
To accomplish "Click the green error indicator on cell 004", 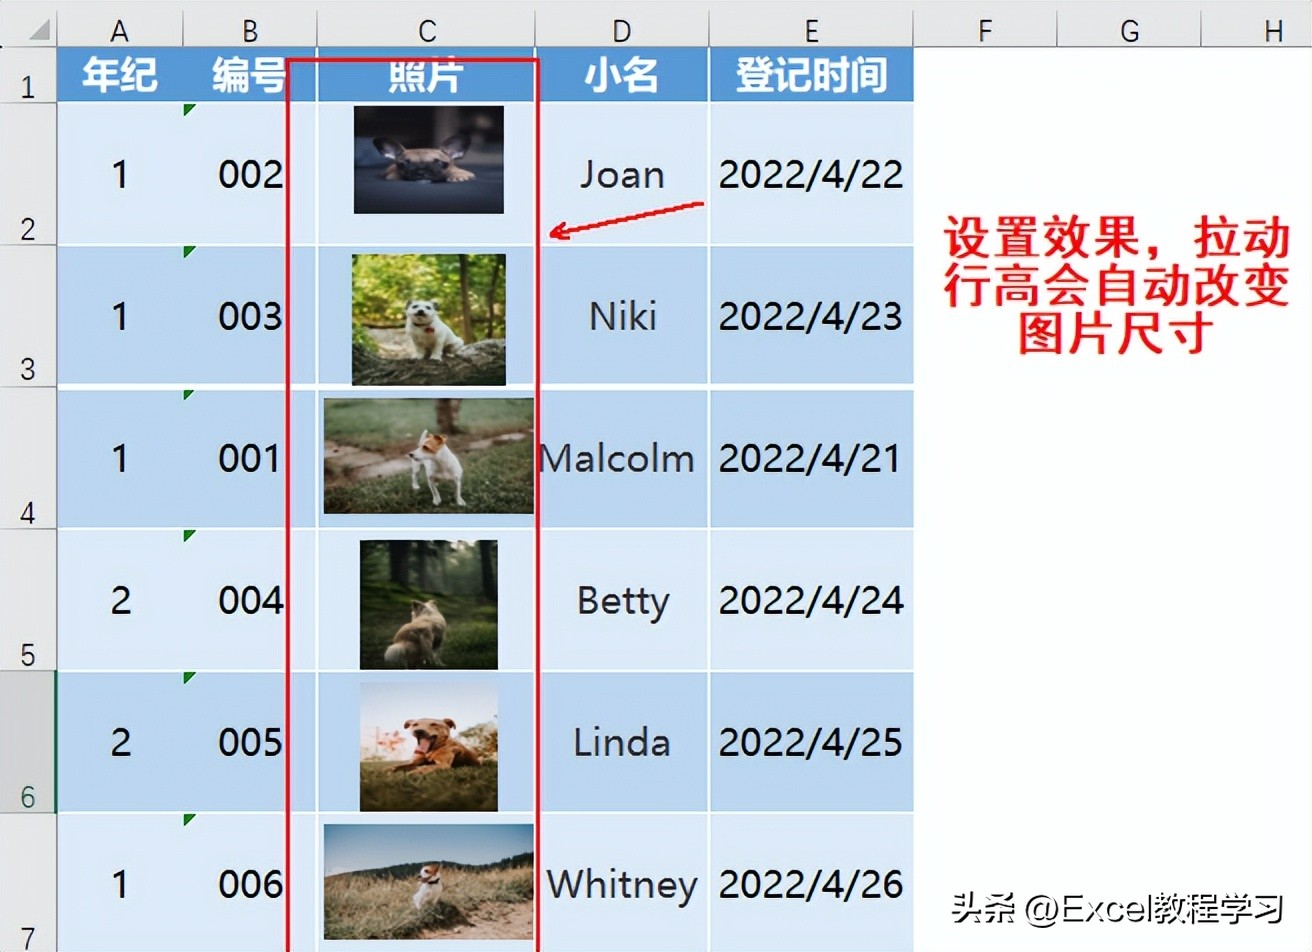I will (189, 536).
